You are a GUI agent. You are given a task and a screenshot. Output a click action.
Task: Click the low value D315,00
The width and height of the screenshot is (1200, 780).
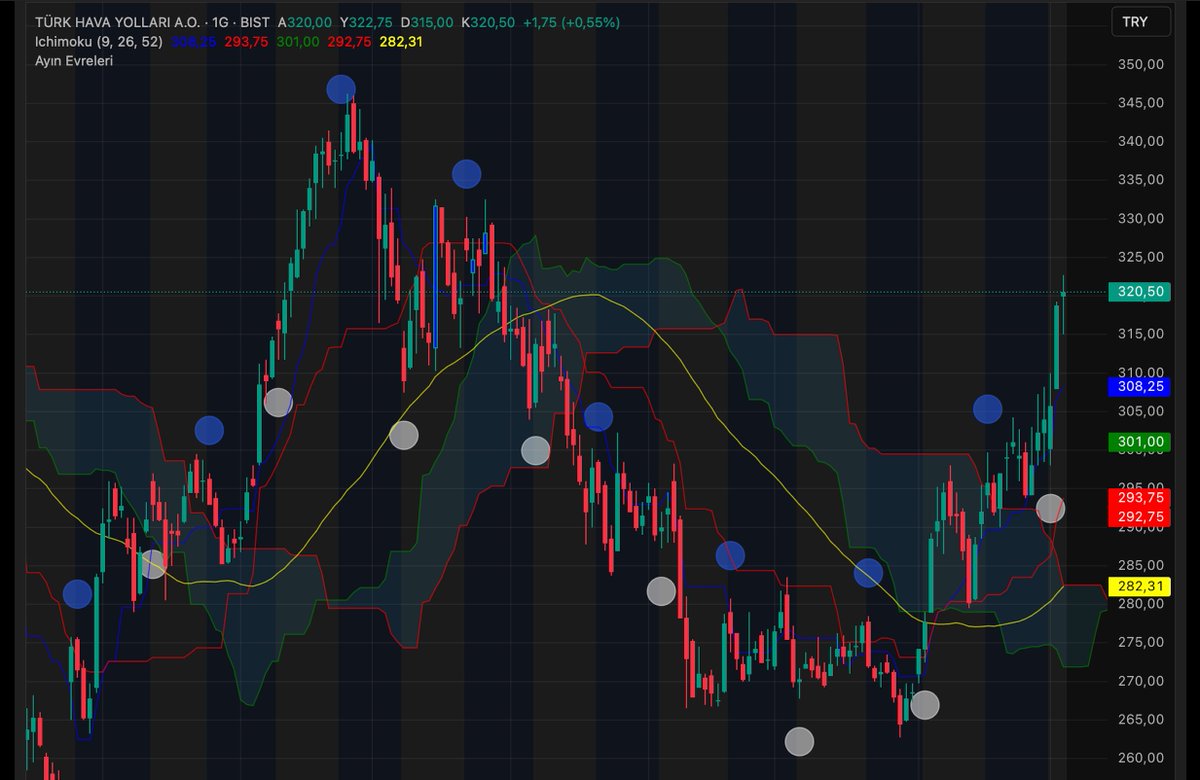(x=426, y=22)
